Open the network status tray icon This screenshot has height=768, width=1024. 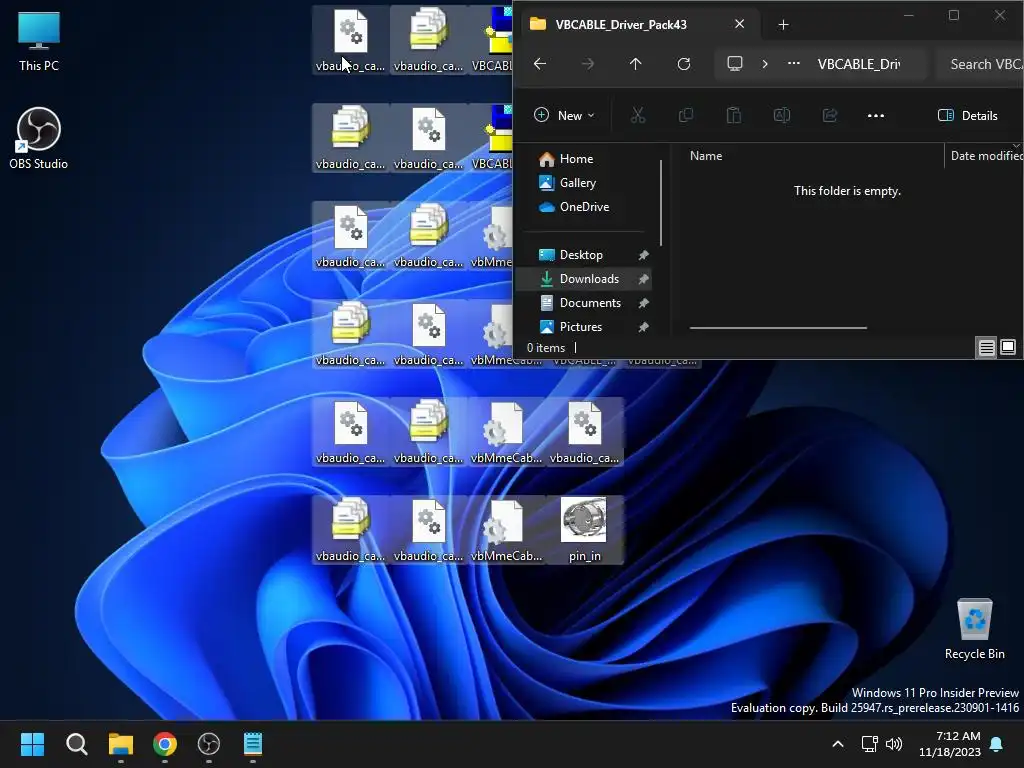click(869, 744)
